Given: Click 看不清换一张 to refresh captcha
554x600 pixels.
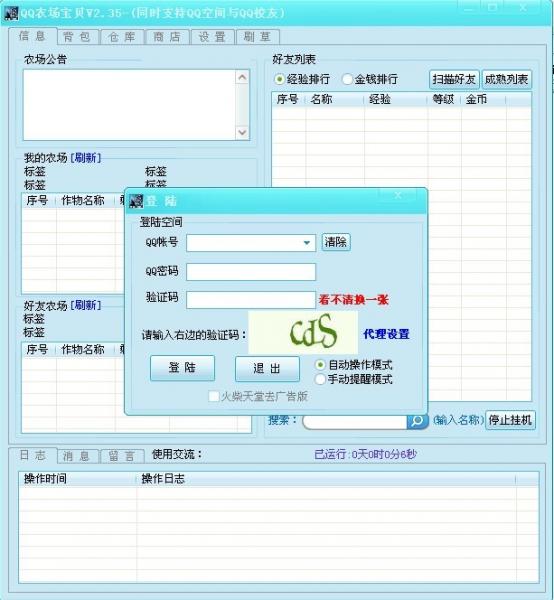Looking at the screenshot, I should pyautogui.click(x=354, y=300).
